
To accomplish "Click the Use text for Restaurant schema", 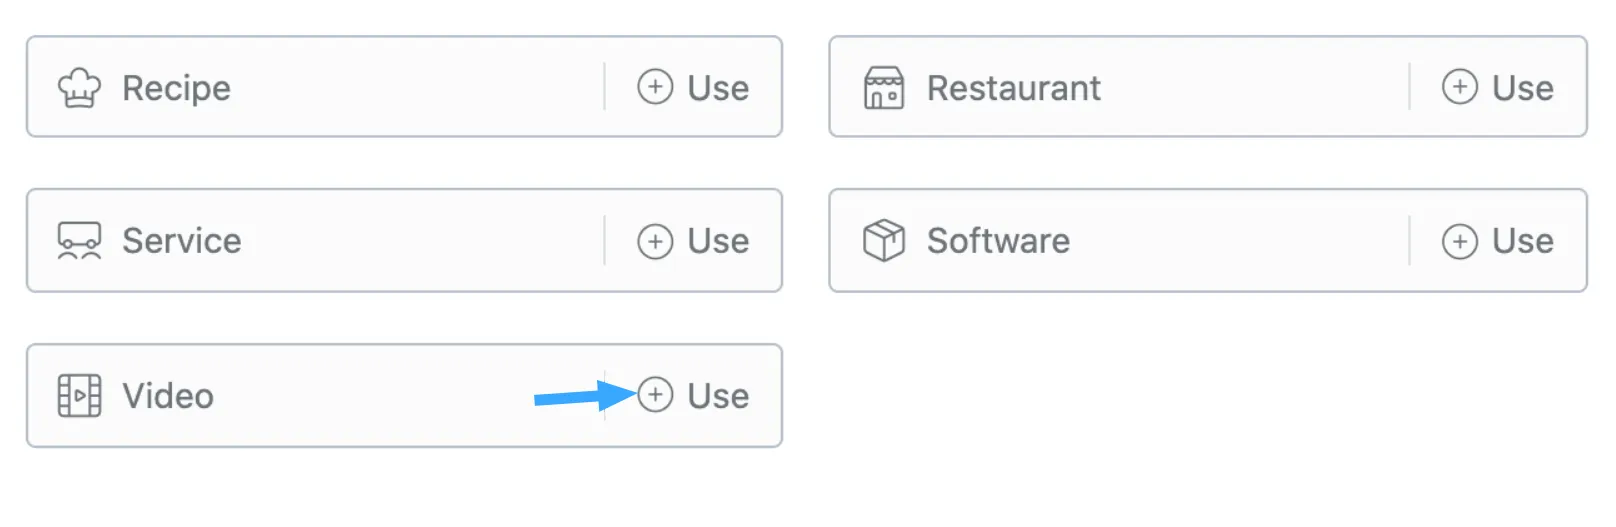I will tap(1522, 88).
